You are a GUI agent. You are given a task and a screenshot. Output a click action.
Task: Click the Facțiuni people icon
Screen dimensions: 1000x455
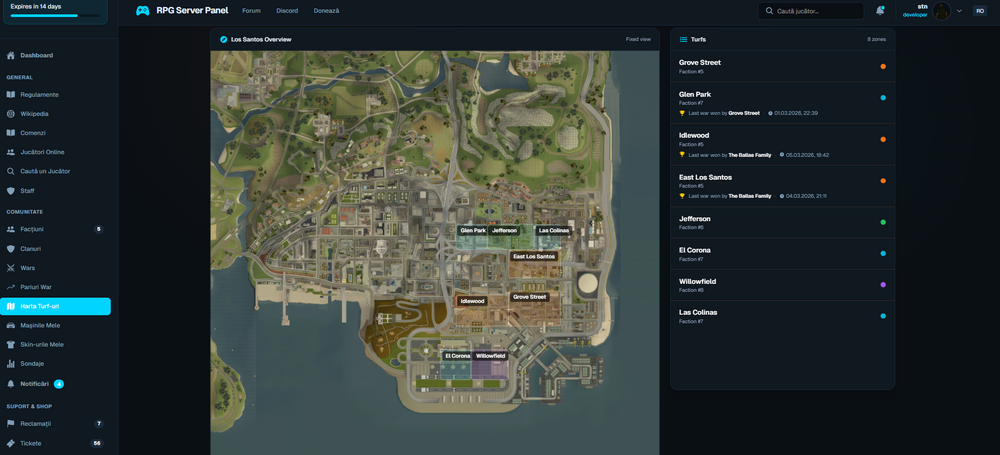(x=11, y=229)
